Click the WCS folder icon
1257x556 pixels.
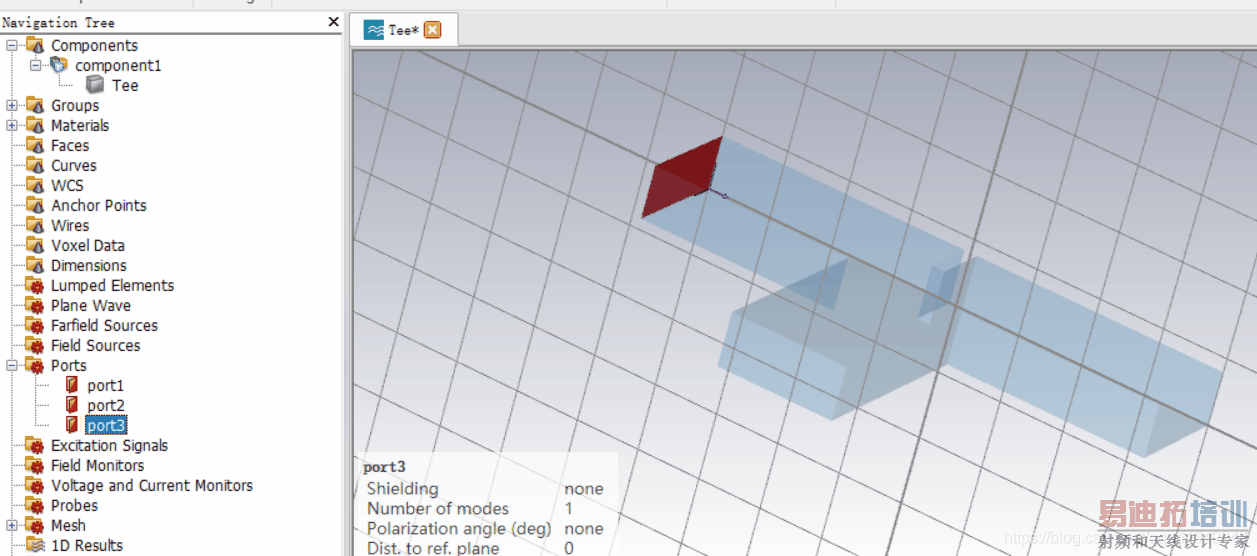(x=35, y=185)
